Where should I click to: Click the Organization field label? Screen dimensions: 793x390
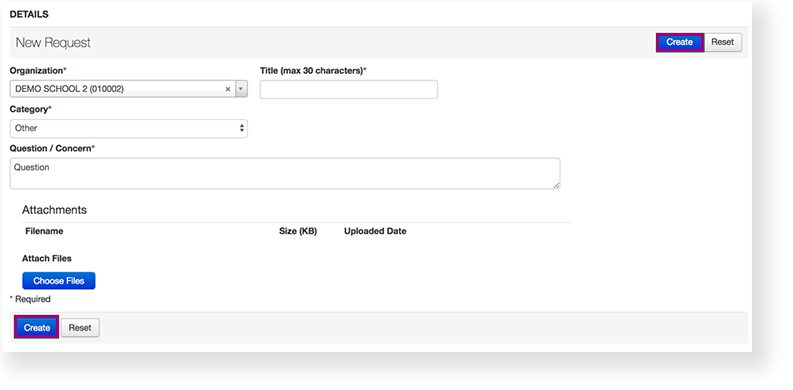pyautogui.click(x=38, y=71)
